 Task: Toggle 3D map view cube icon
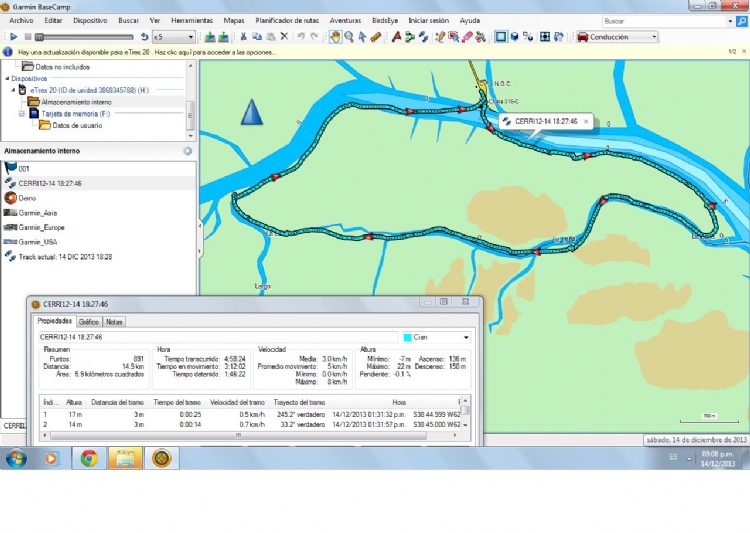click(515, 37)
